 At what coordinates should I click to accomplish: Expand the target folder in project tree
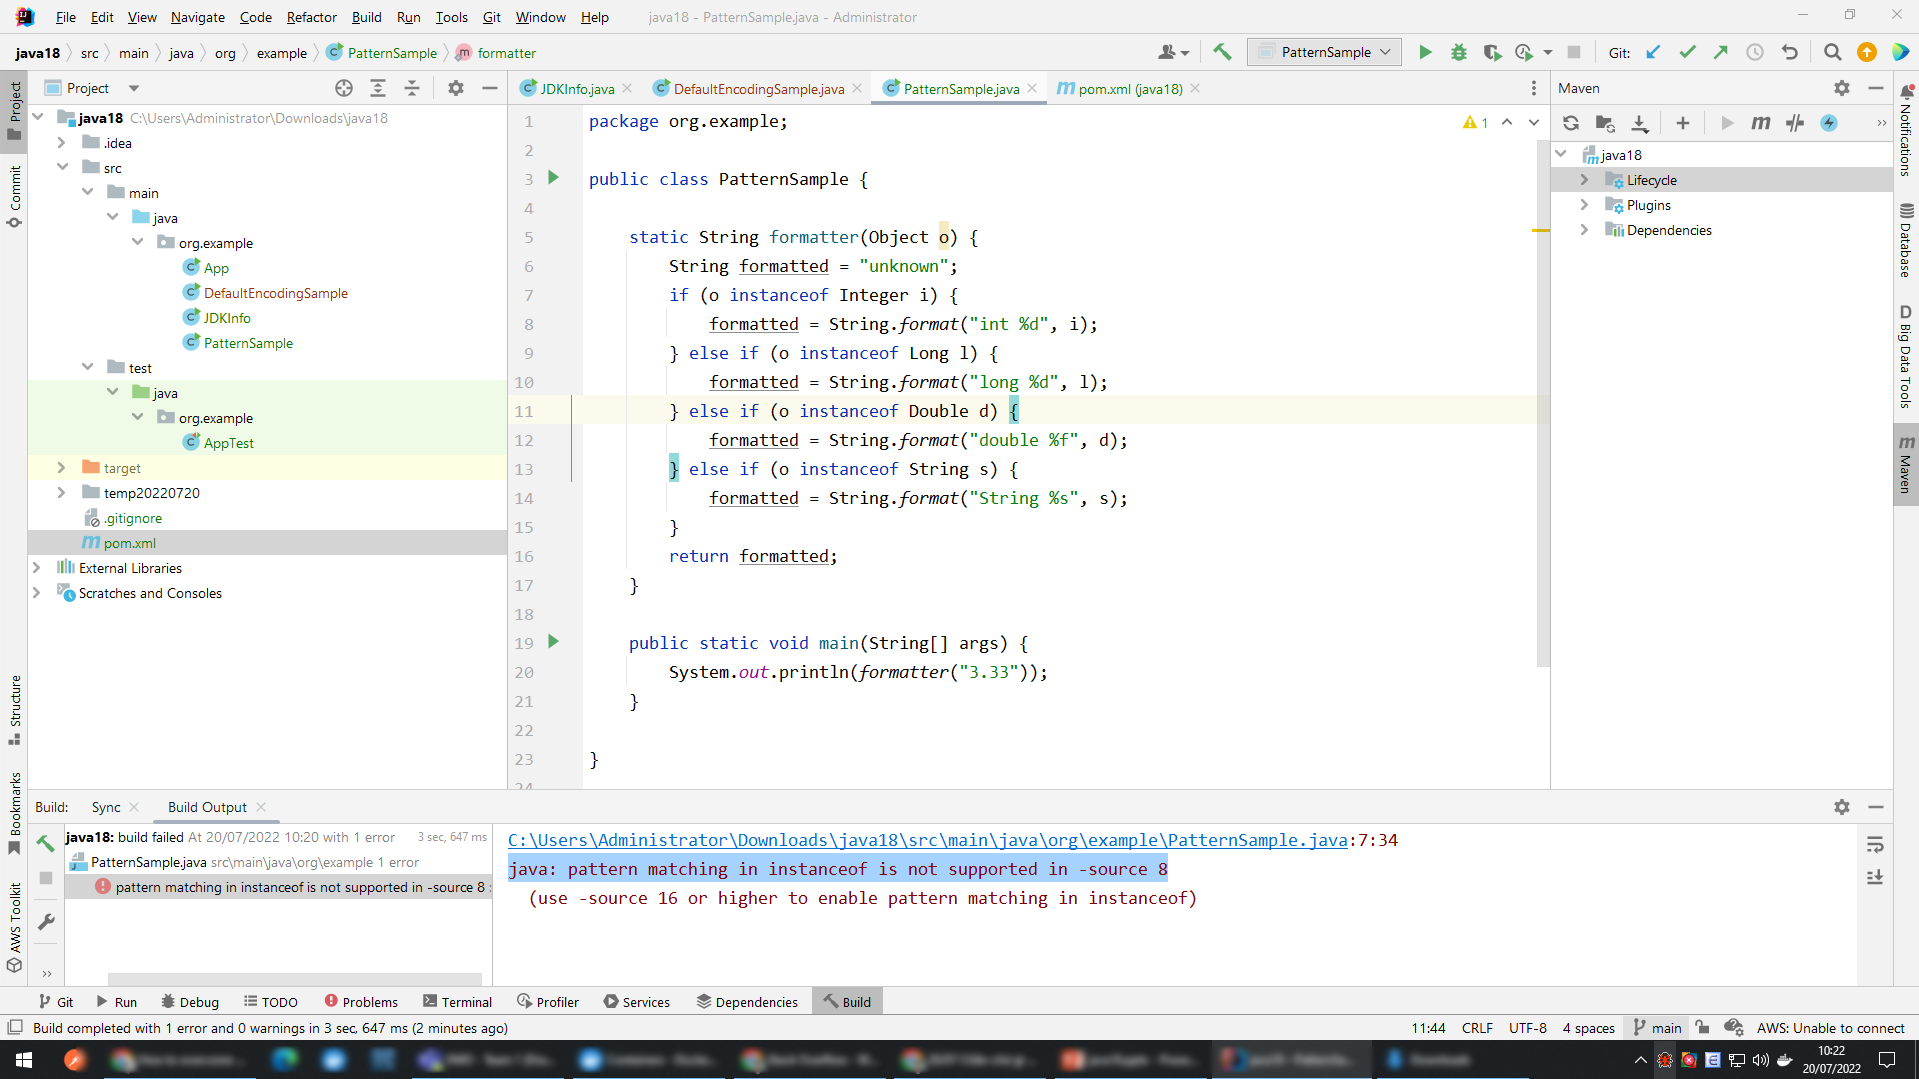point(61,468)
